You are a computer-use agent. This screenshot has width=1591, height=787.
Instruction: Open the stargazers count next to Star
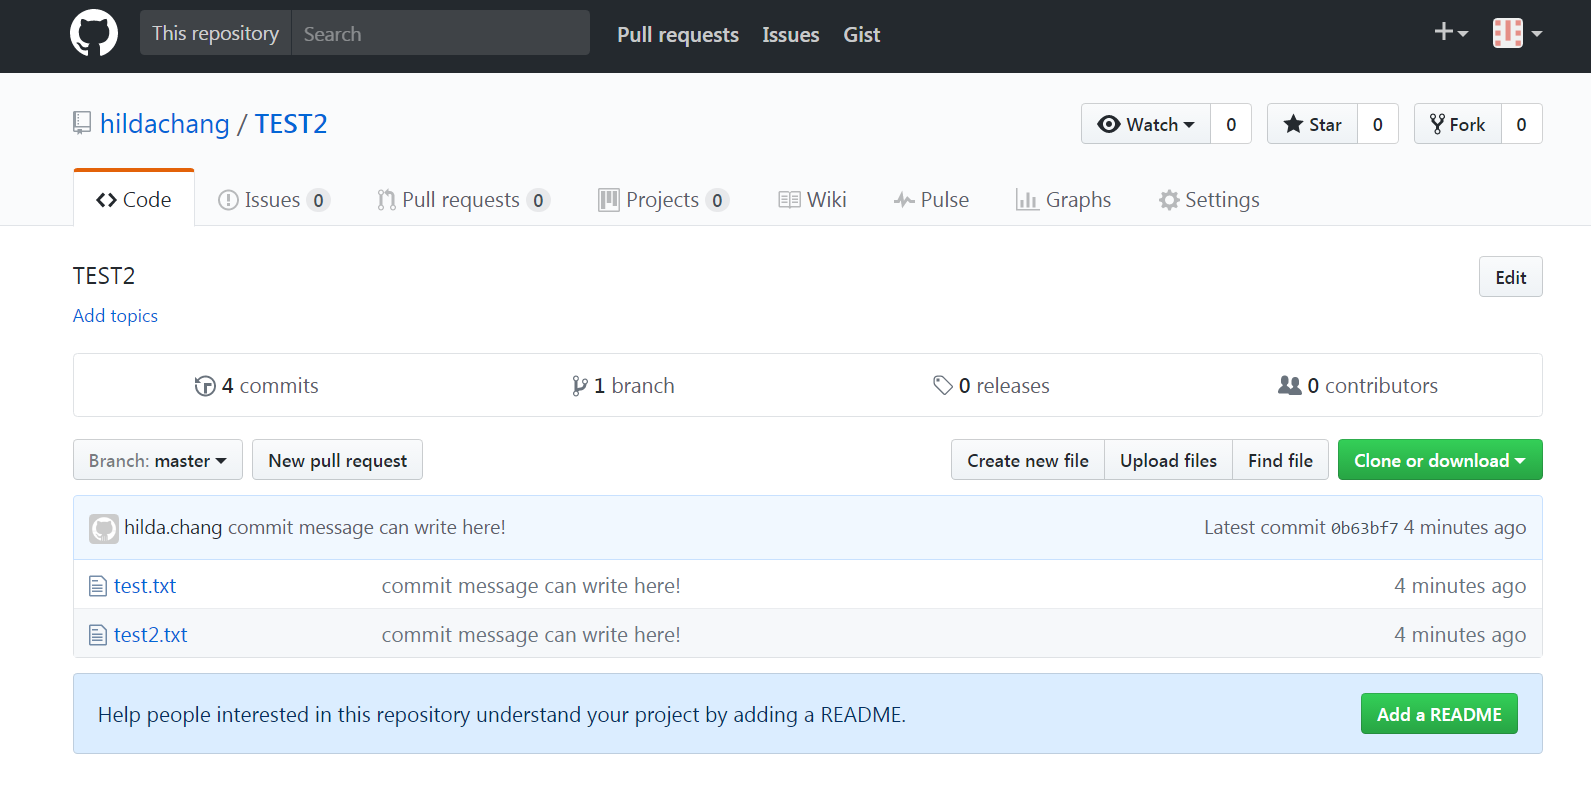click(1378, 124)
